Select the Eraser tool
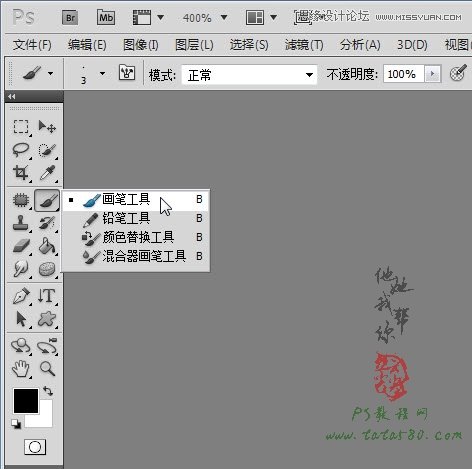This screenshot has height=469, width=472. pos(21,246)
